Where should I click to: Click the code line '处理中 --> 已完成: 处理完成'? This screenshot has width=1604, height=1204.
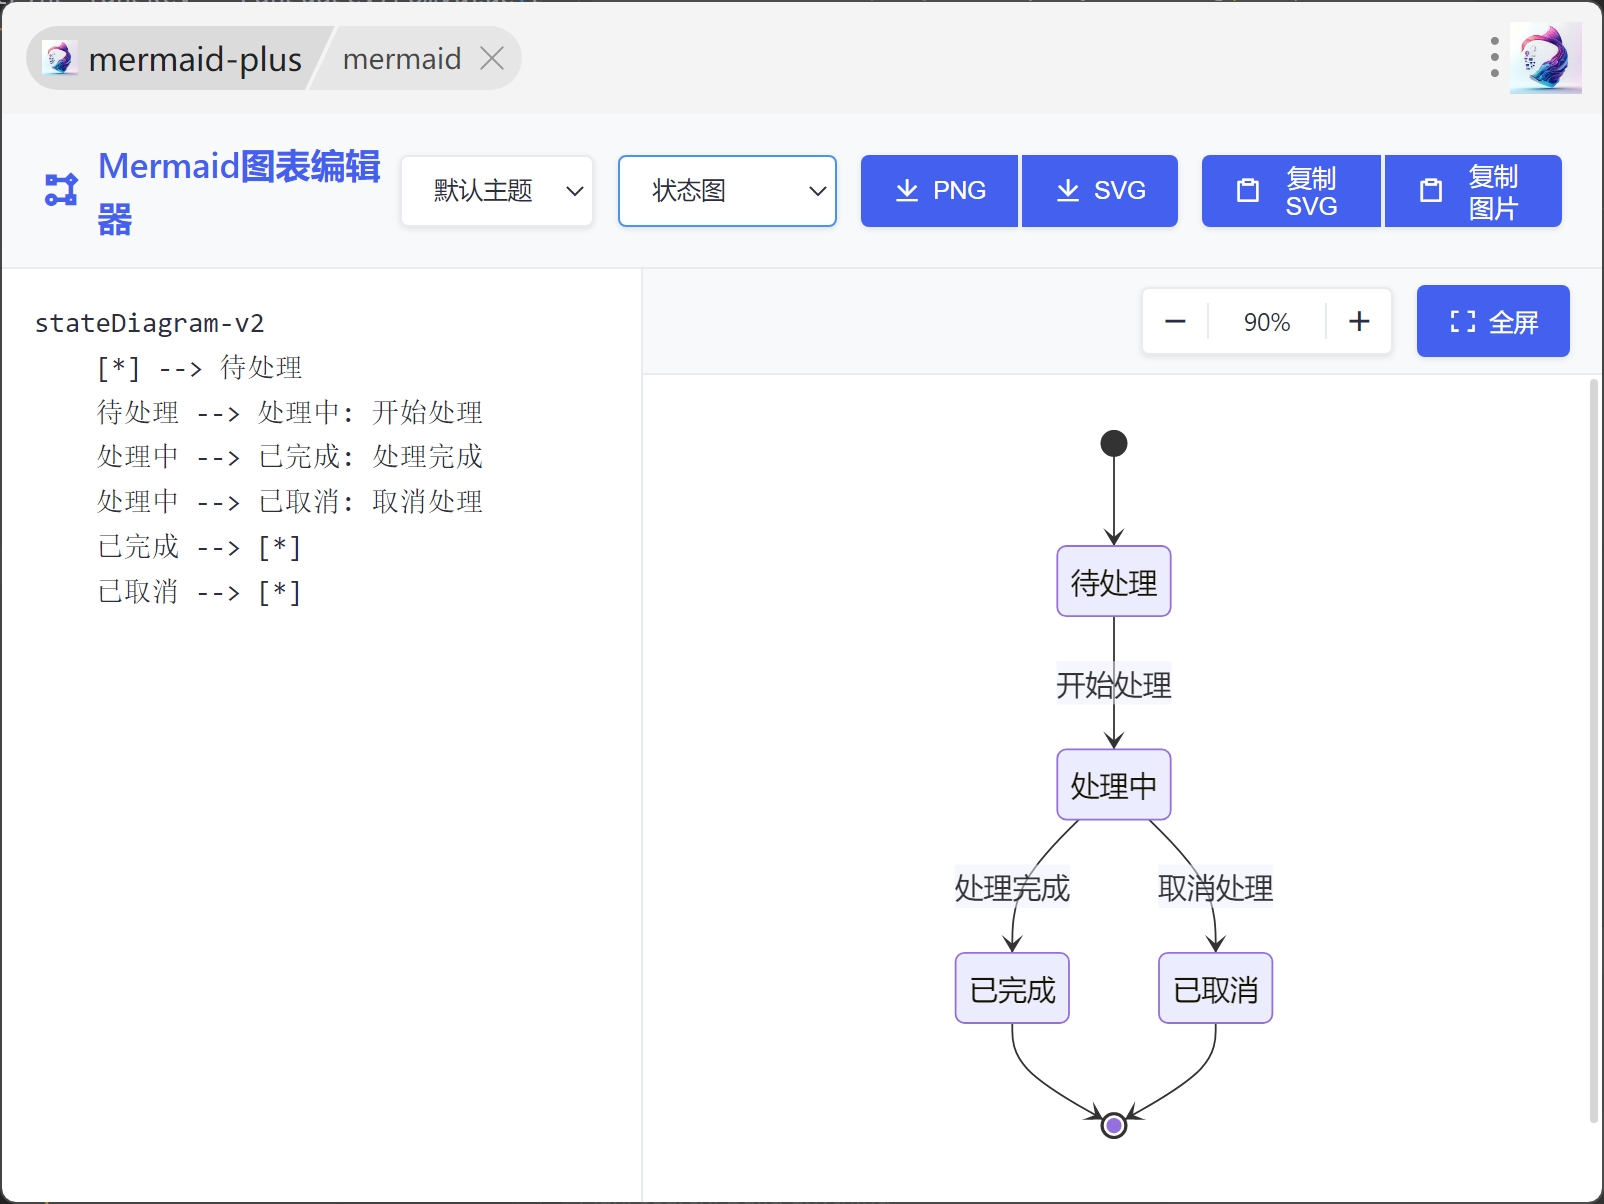click(290, 457)
